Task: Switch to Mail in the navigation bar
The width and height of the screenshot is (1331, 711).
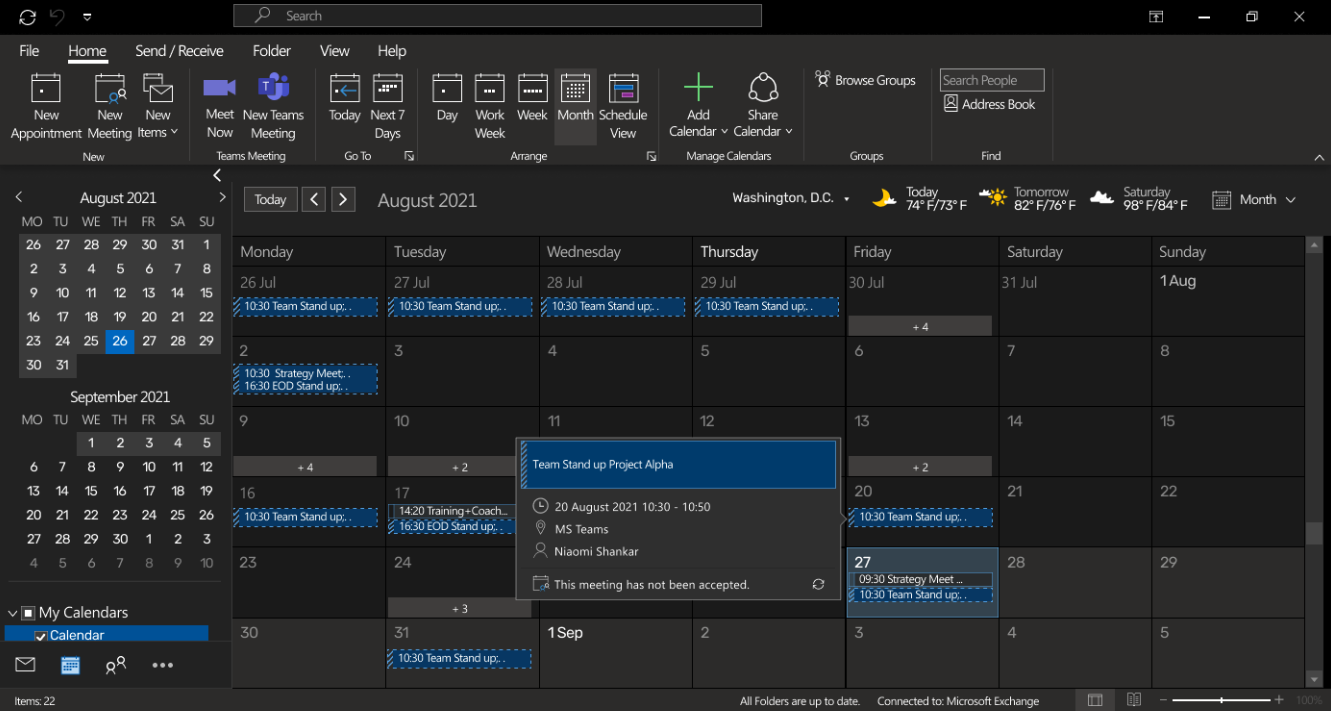Action: click(25, 665)
